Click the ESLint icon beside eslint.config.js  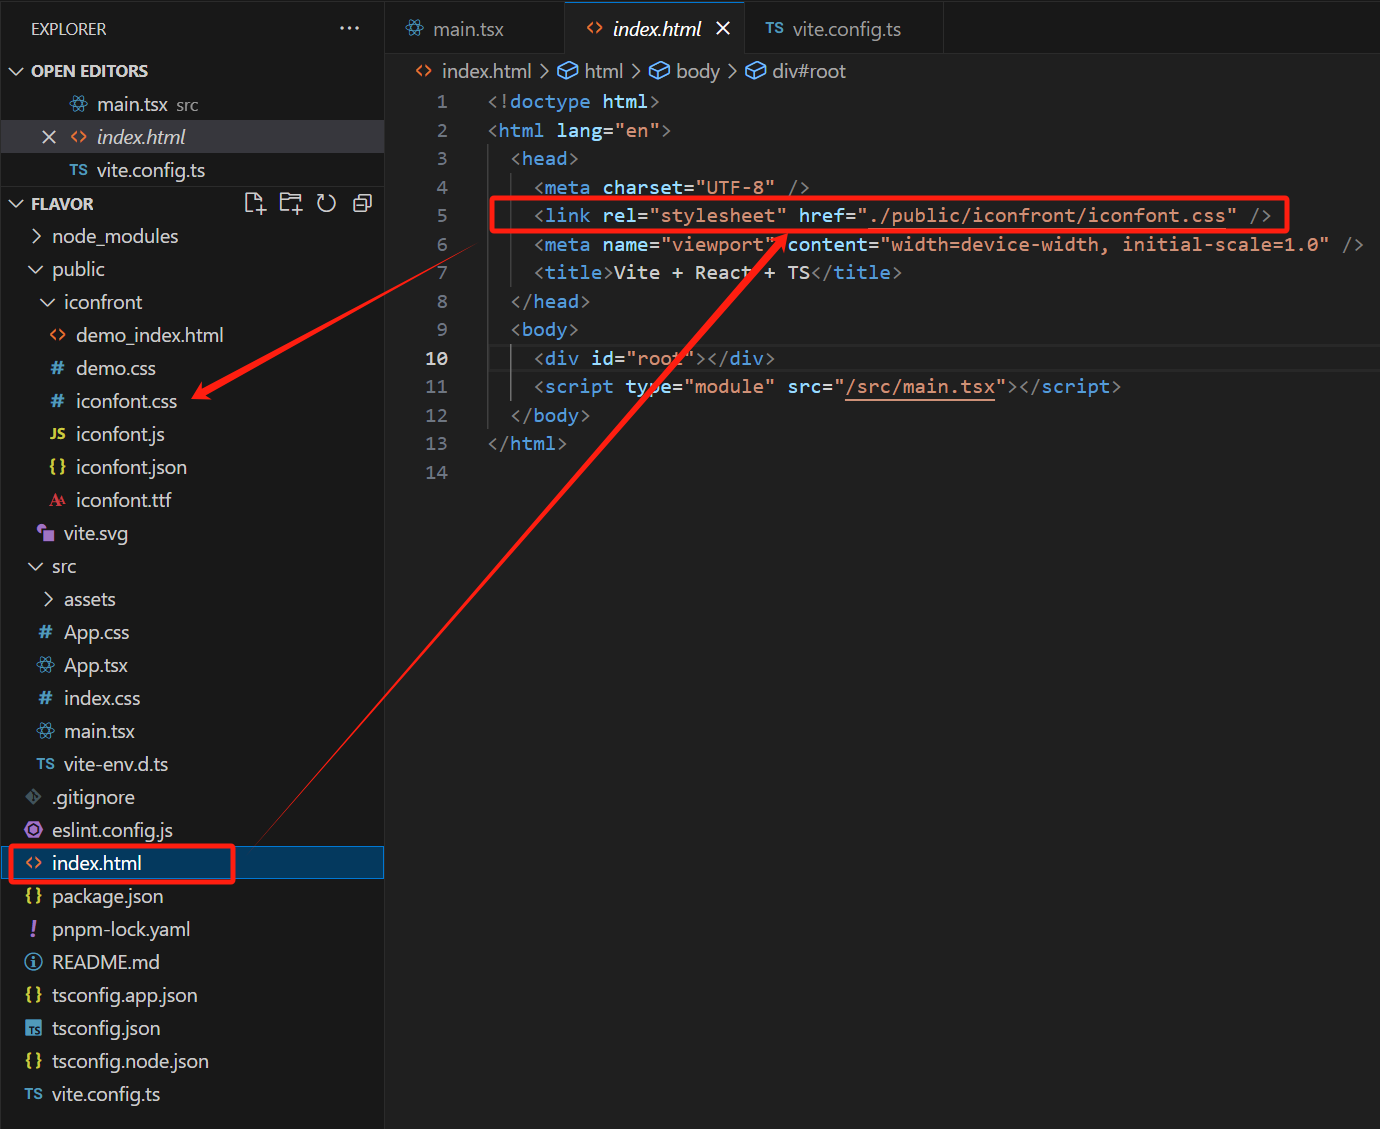click(x=33, y=830)
